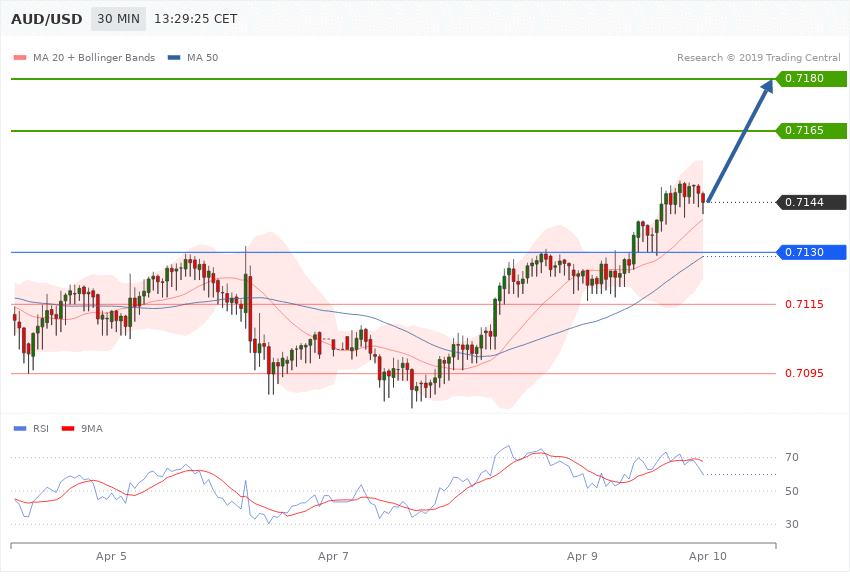
Task: Click the Research © 2019 Trading Central text
Action: click(x=758, y=57)
